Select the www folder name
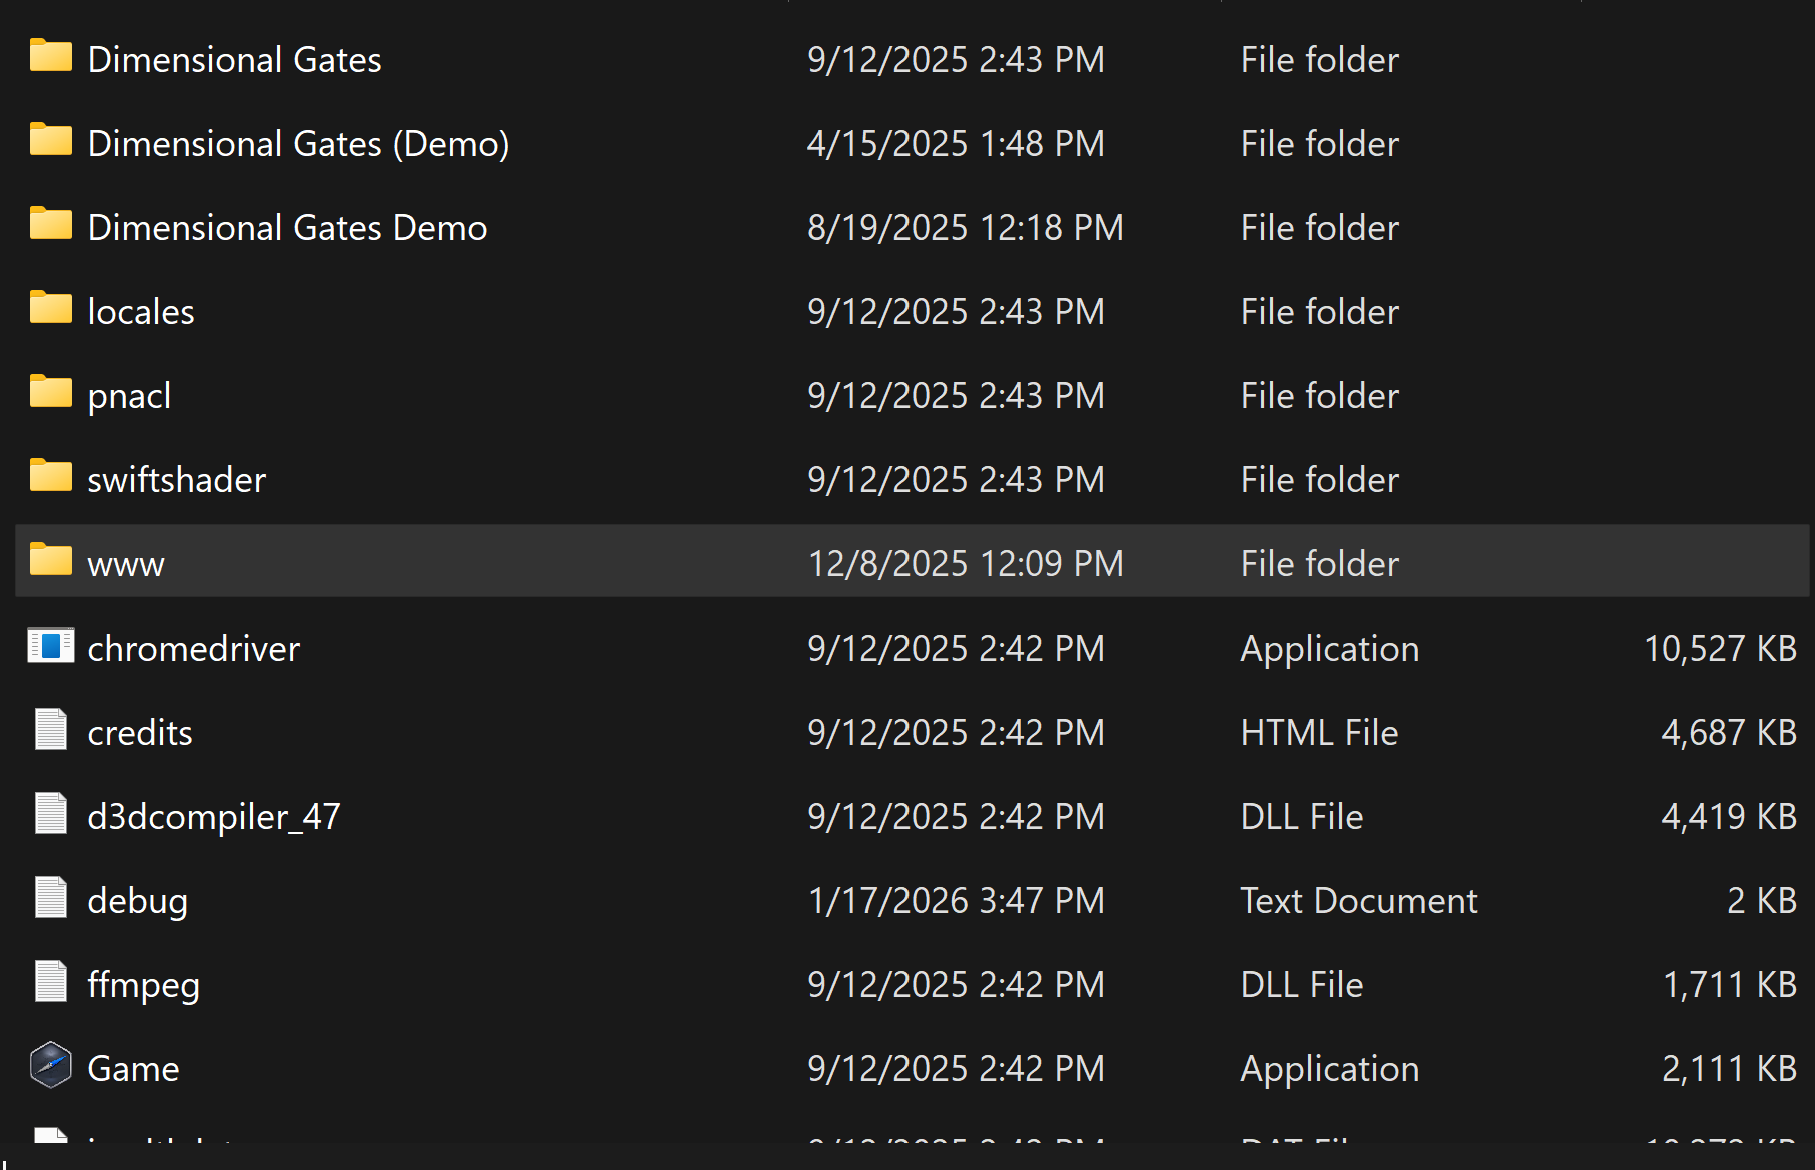The image size is (1815, 1170). click(126, 565)
